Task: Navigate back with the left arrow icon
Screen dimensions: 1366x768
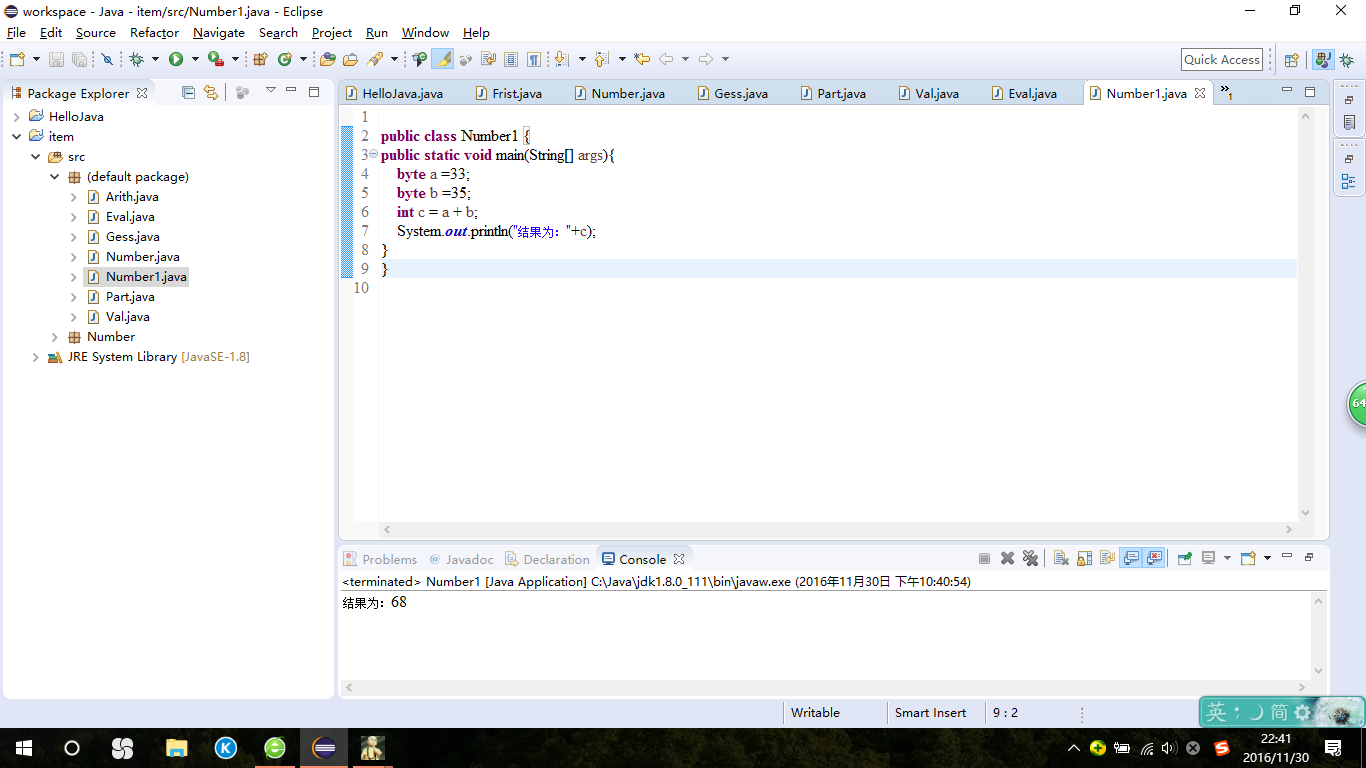Action: 665,59
